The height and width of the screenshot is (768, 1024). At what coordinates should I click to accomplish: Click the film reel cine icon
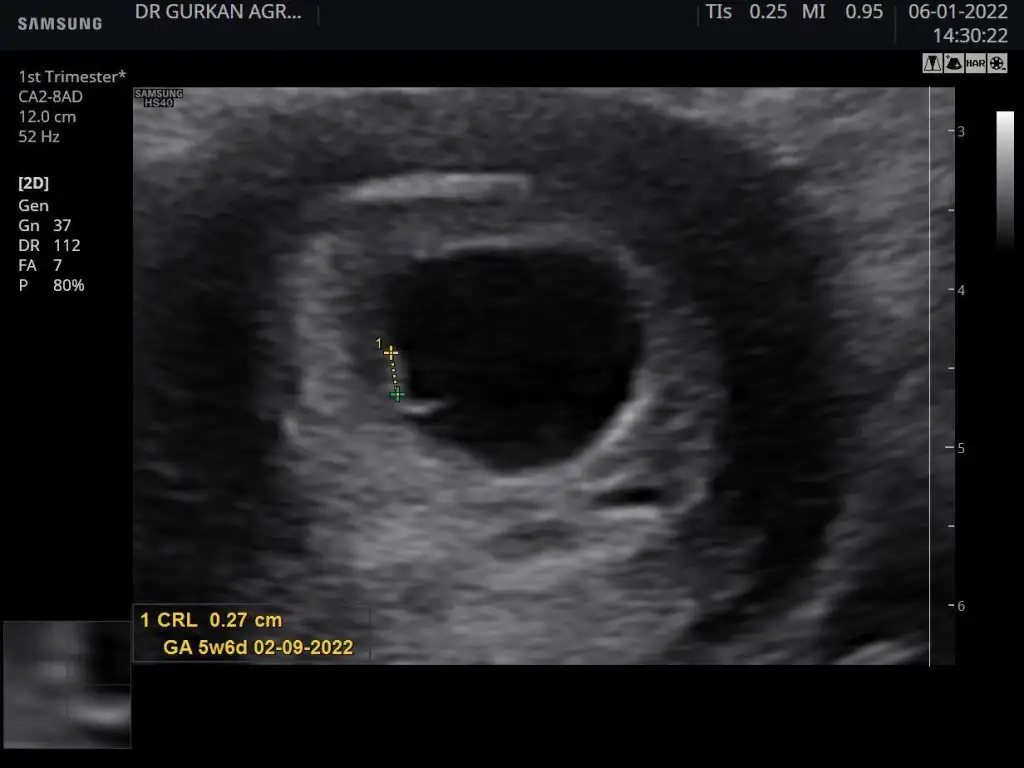pyautogui.click(x=997, y=62)
